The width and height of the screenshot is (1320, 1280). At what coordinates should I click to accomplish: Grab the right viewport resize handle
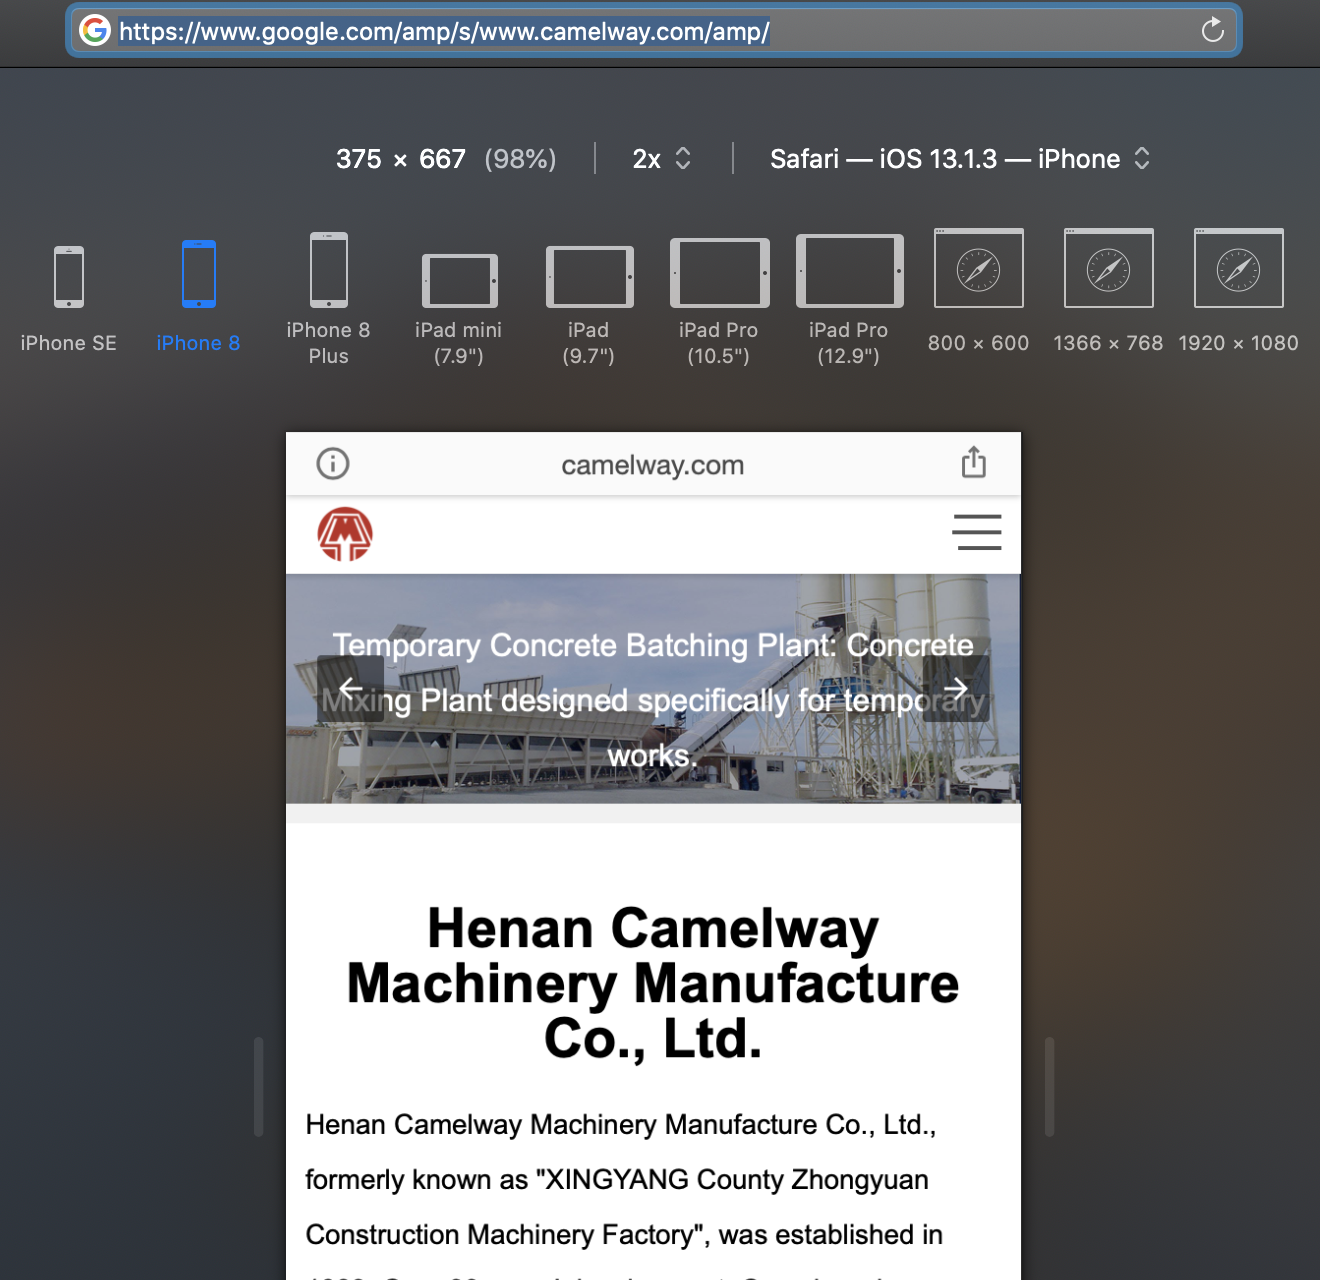(x=1049, y=1086)
